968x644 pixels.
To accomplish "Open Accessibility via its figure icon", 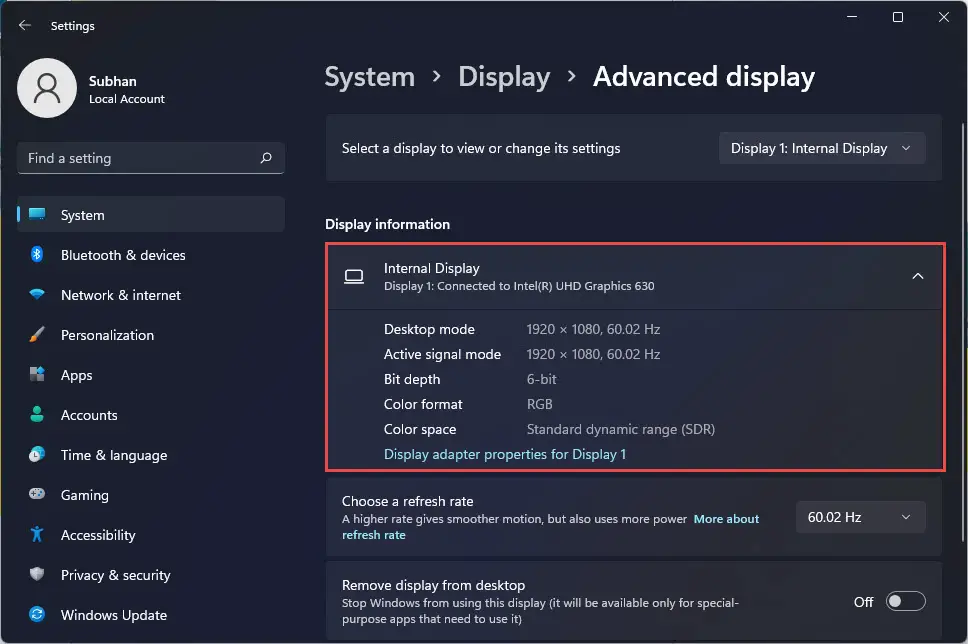I will pyautogui.click(x=38, y=535).
